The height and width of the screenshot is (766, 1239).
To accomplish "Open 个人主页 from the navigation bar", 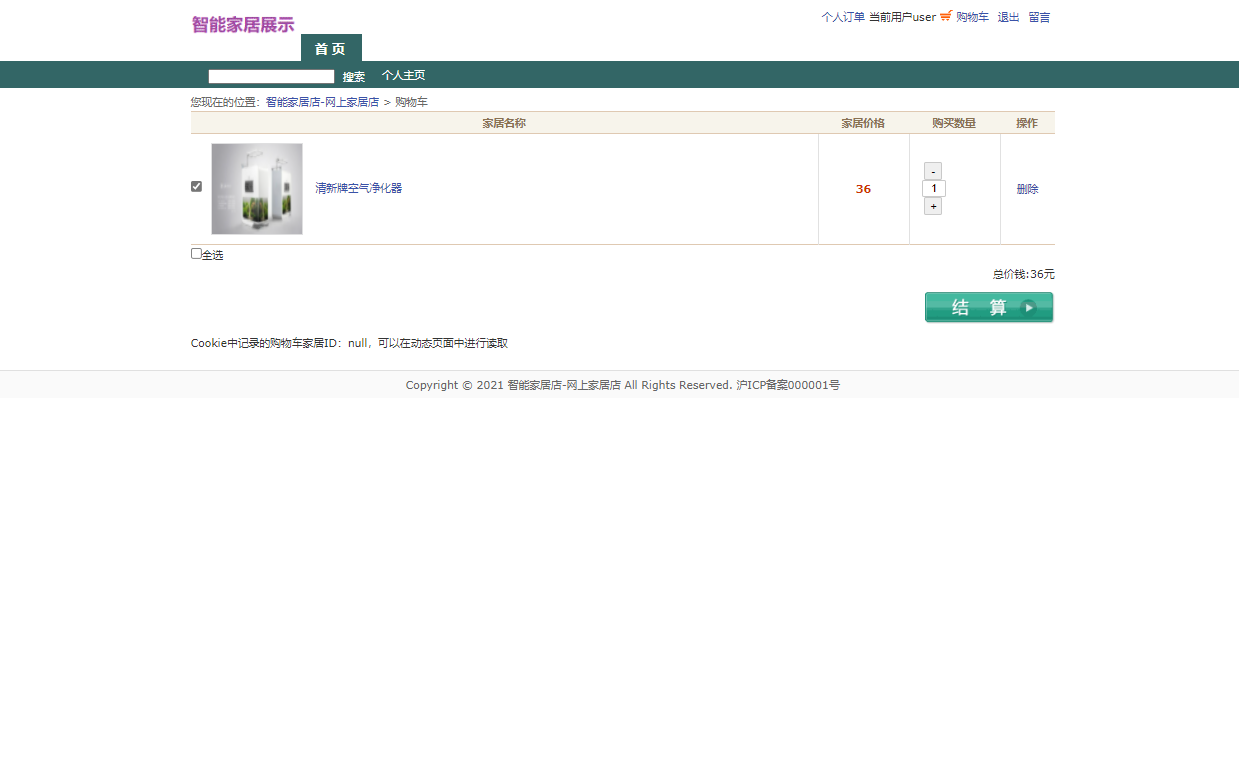I will (404, 75).
